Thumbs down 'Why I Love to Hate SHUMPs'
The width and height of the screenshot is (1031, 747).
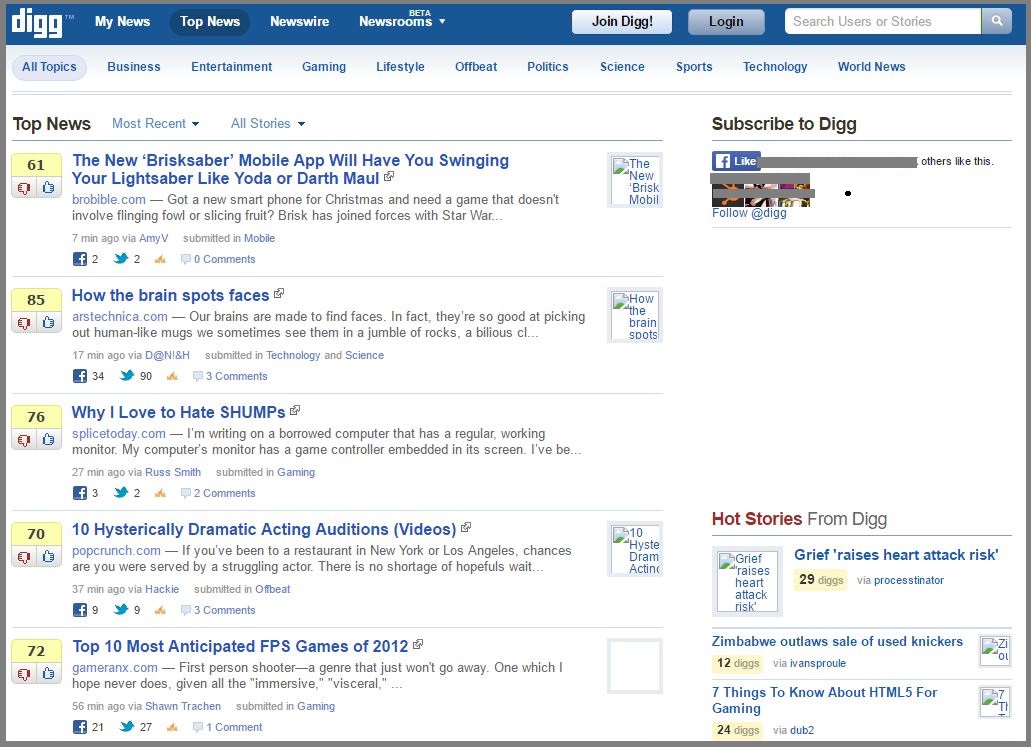click(24, 440)
